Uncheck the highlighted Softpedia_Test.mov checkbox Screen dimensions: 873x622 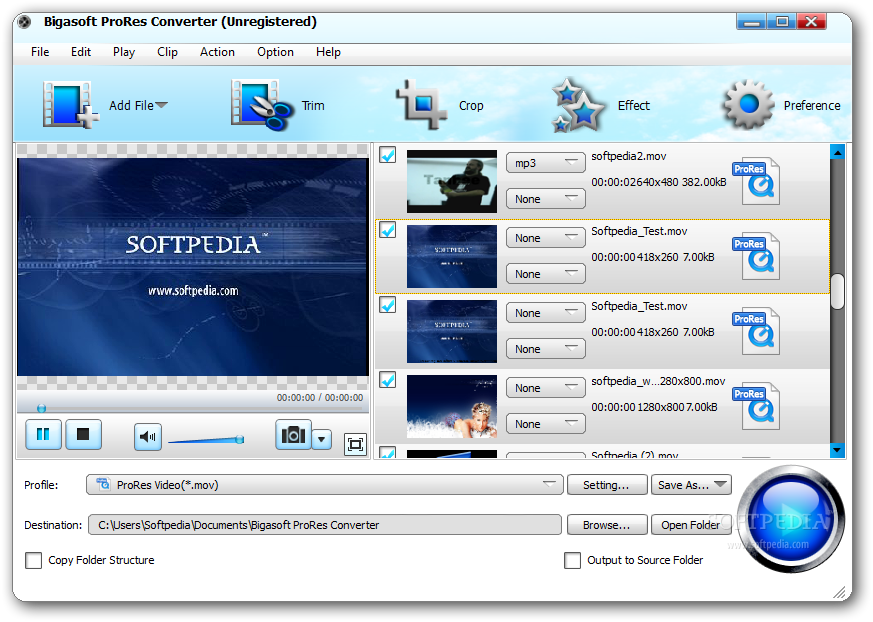388,229
